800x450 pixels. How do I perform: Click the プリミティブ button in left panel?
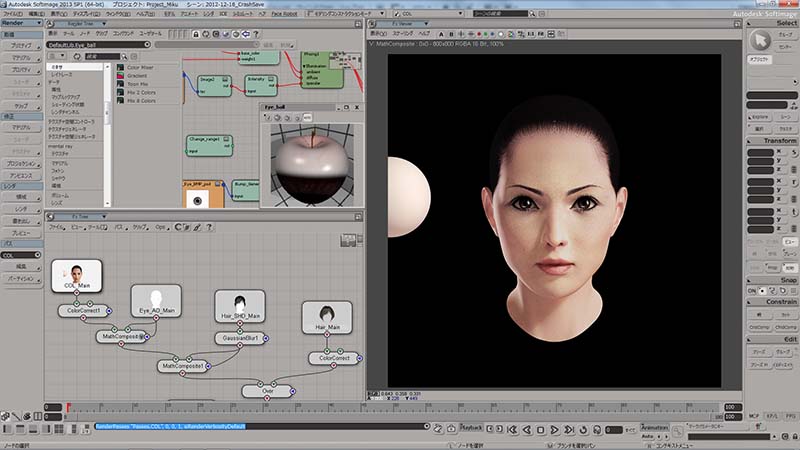21,45
